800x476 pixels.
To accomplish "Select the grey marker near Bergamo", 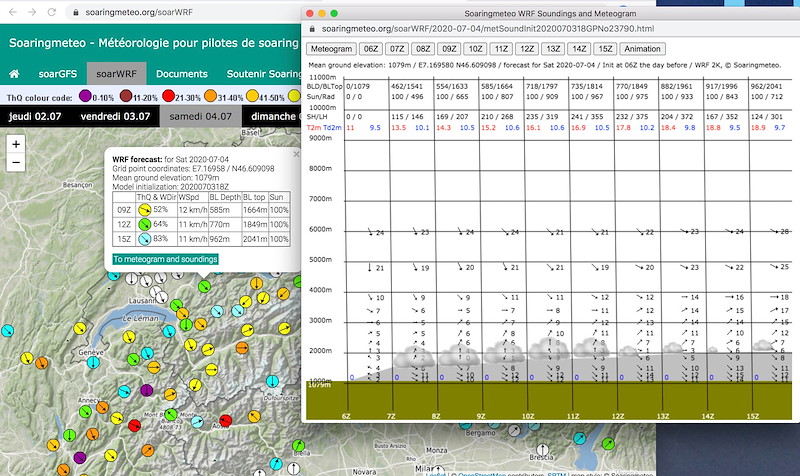I will pyautogui.click(x=515, y=431).
